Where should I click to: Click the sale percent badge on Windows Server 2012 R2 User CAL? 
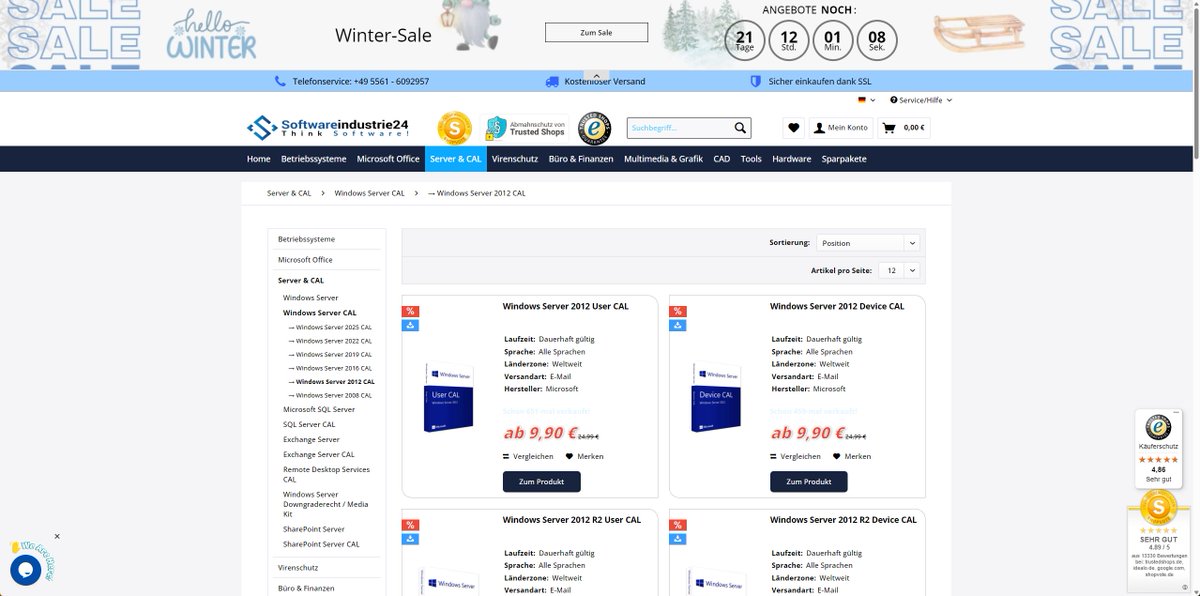(411, 525)
